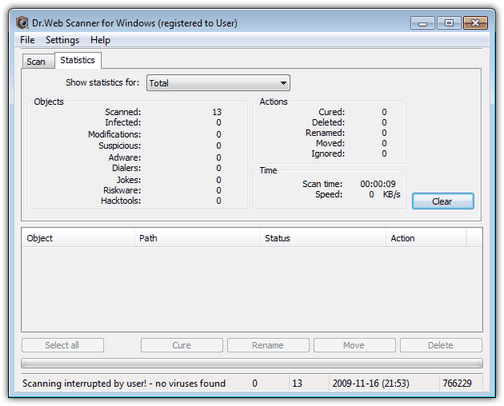Click the 'Ignored:' label

(328, 154)
